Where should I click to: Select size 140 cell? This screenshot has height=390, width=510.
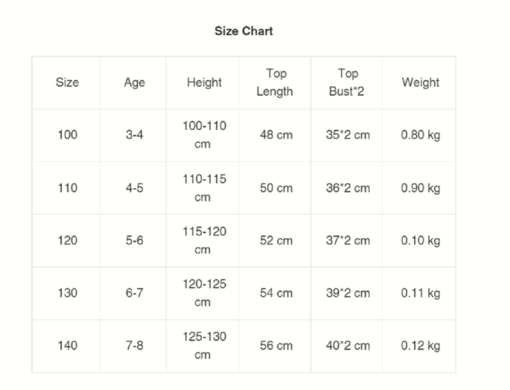(x=68, y=346)
